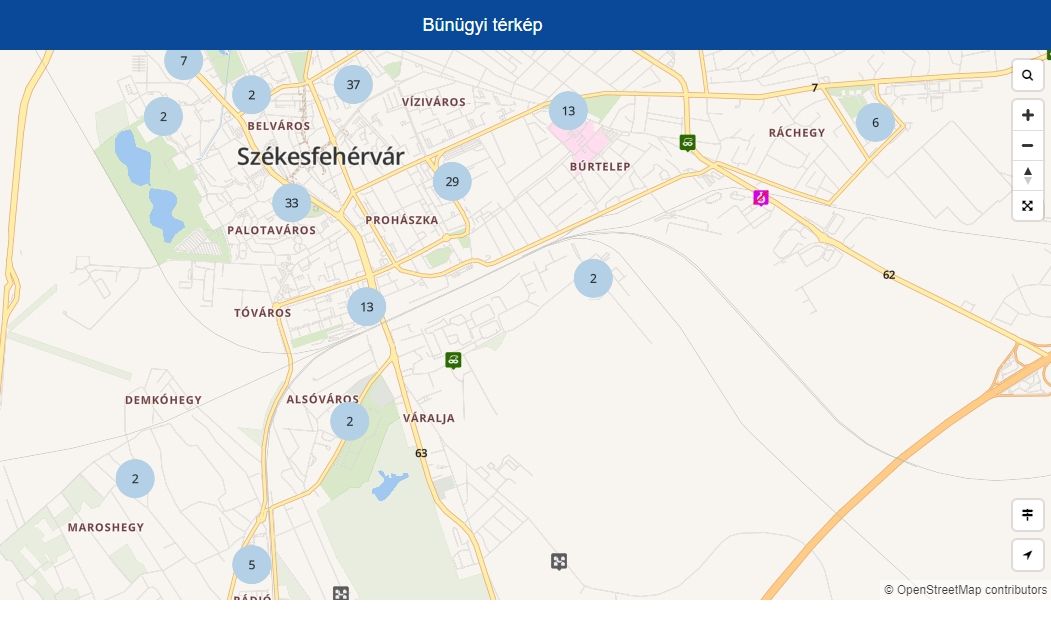Viewport: 1051px width, 630px height.
Task: Open the 2 cluster in Maroshegy
Action: (135, 479)
